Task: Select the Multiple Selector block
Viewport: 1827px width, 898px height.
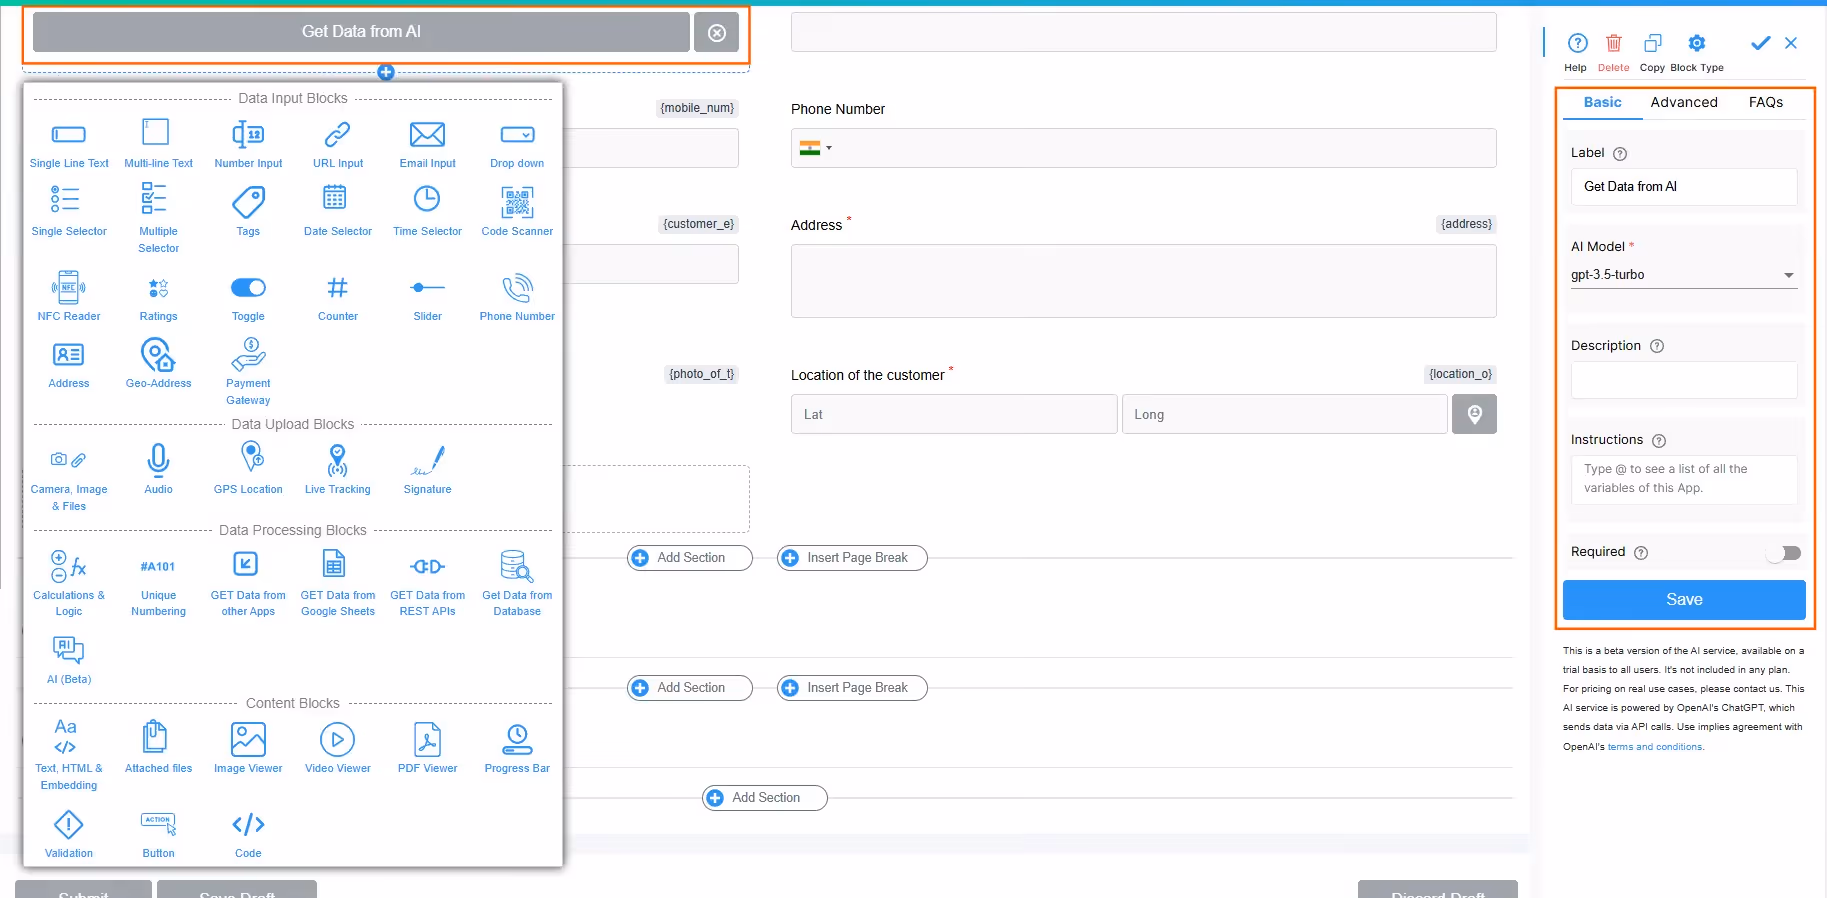Action: [158, 218]
